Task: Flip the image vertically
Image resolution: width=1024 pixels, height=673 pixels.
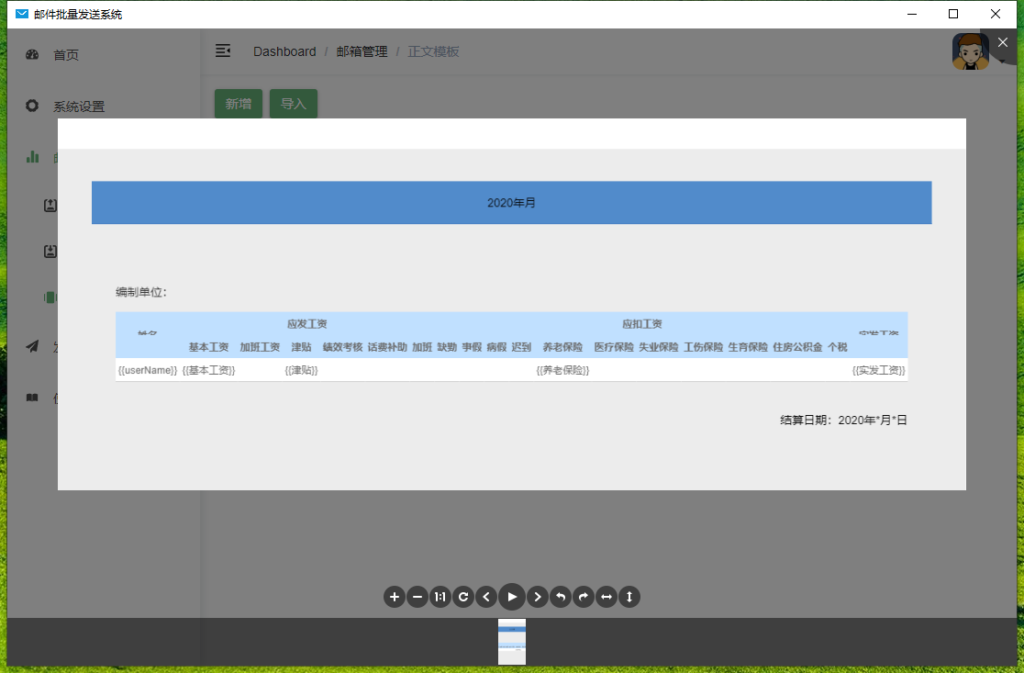Action: (629, 597)
